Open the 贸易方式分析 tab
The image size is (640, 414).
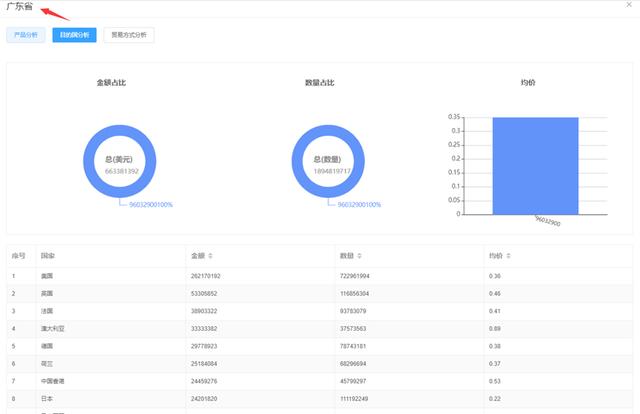coord(129,35)
